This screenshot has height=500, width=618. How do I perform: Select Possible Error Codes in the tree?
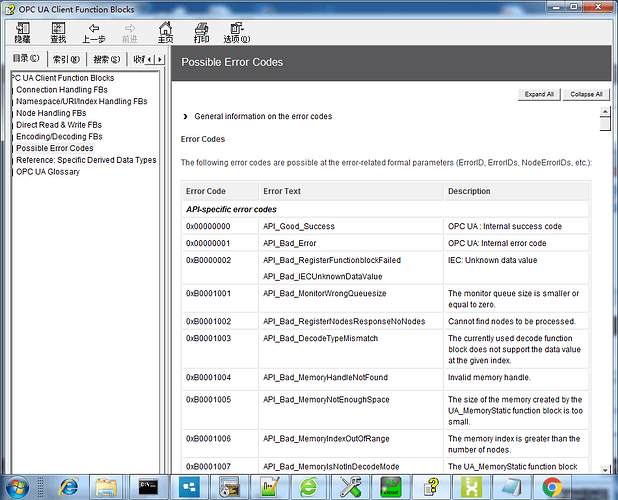click(55, 148)
